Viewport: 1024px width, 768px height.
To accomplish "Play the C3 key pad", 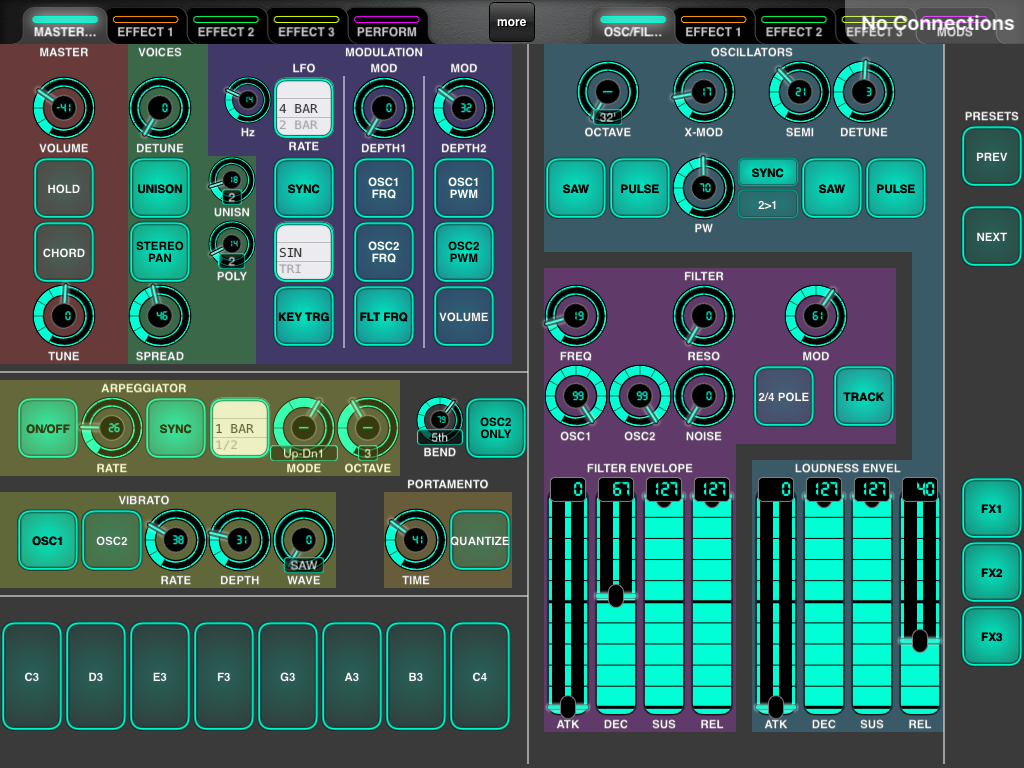I will click(31, 676).
